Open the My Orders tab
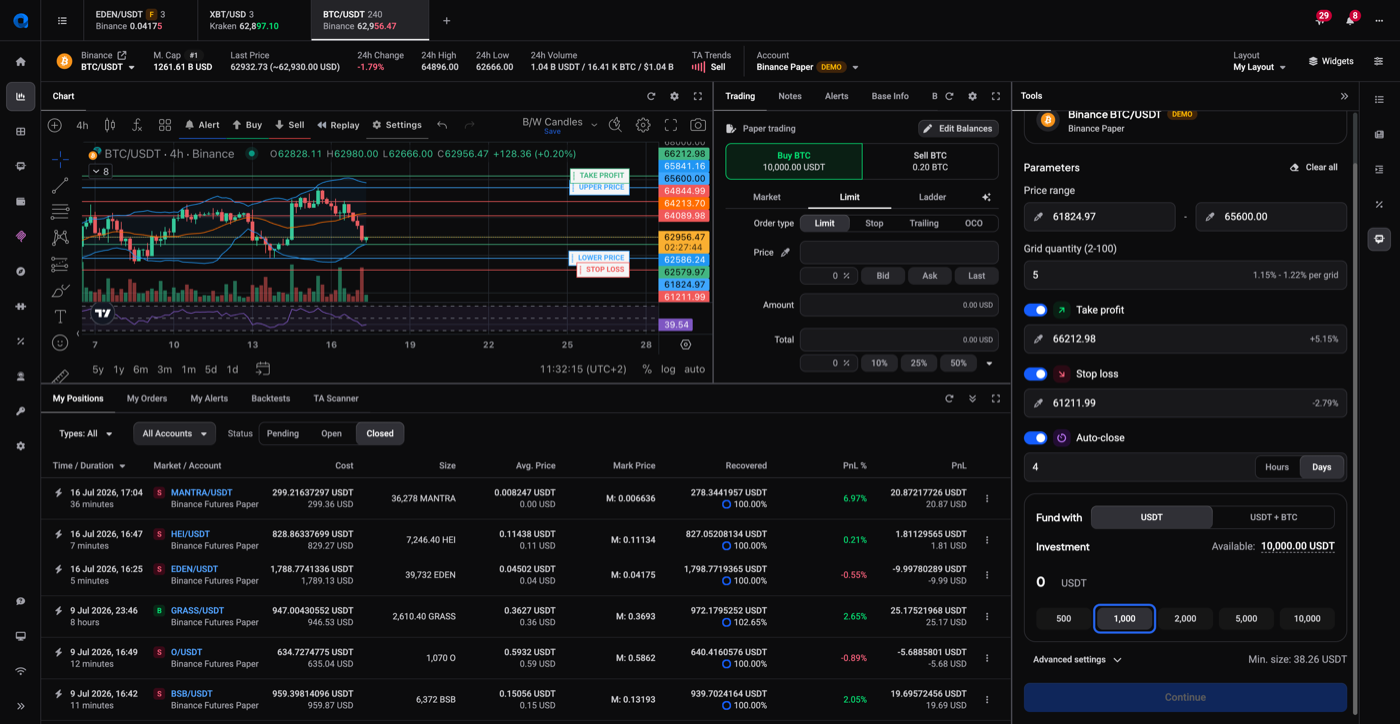Image resolution: width=1400 pixels, height=724 pixels. [147, 398]
